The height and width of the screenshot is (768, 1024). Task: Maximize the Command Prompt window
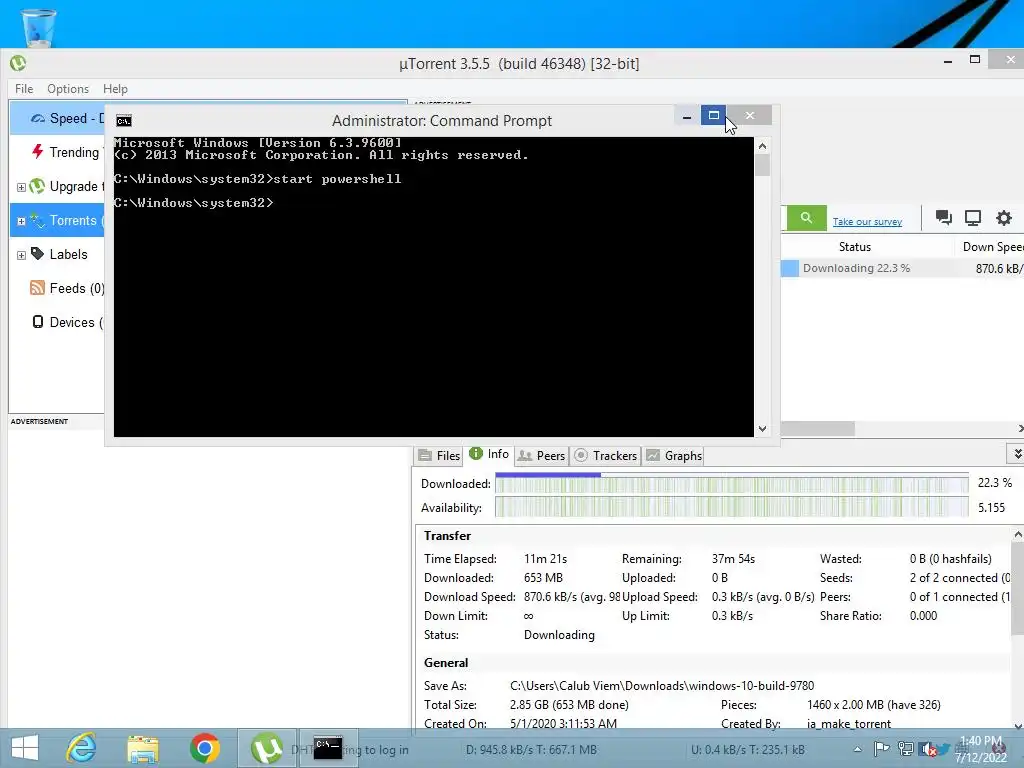pos(714,115)
